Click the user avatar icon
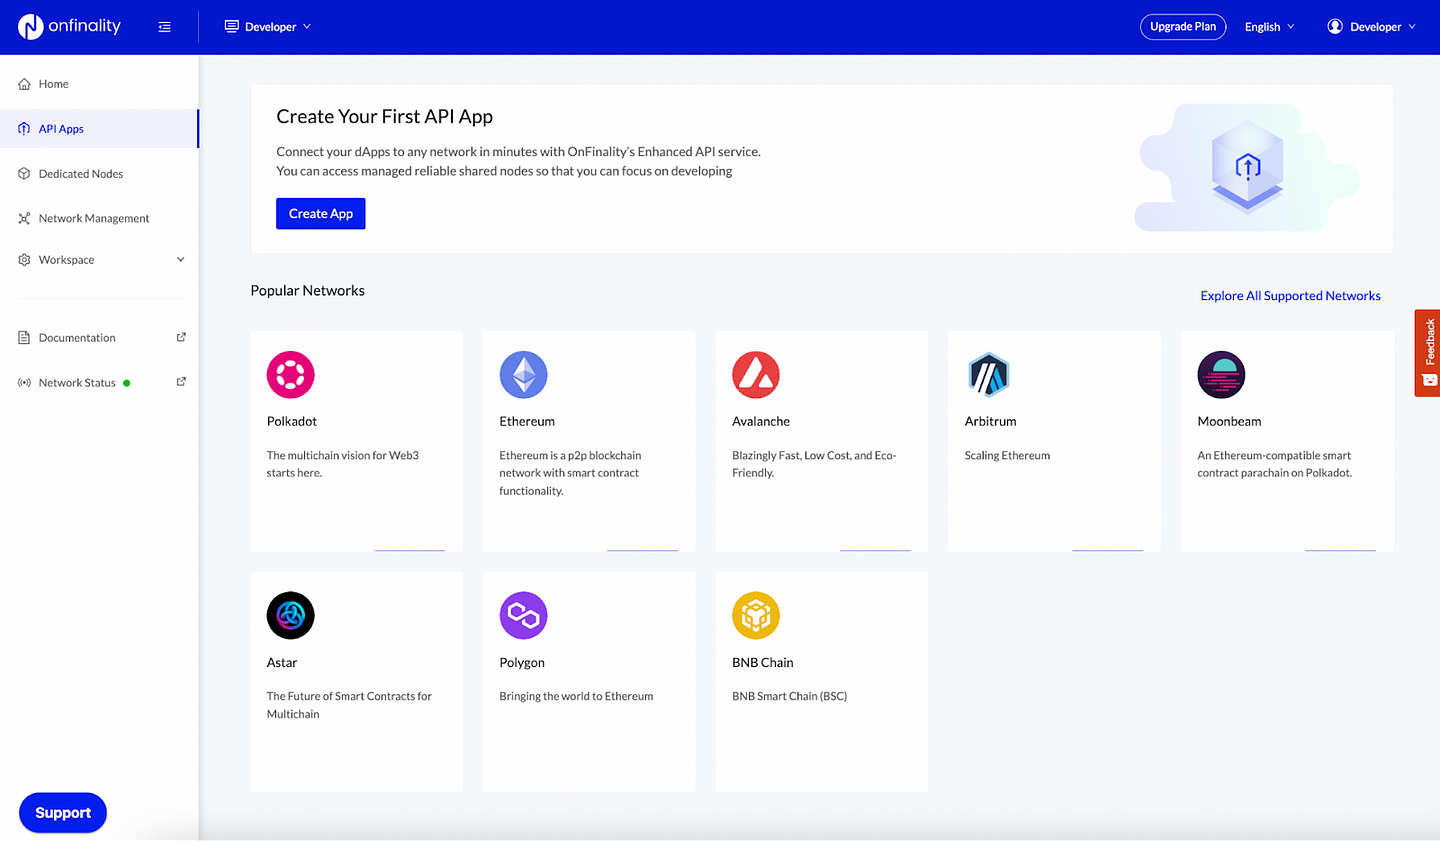 [x=1335, y=27]
